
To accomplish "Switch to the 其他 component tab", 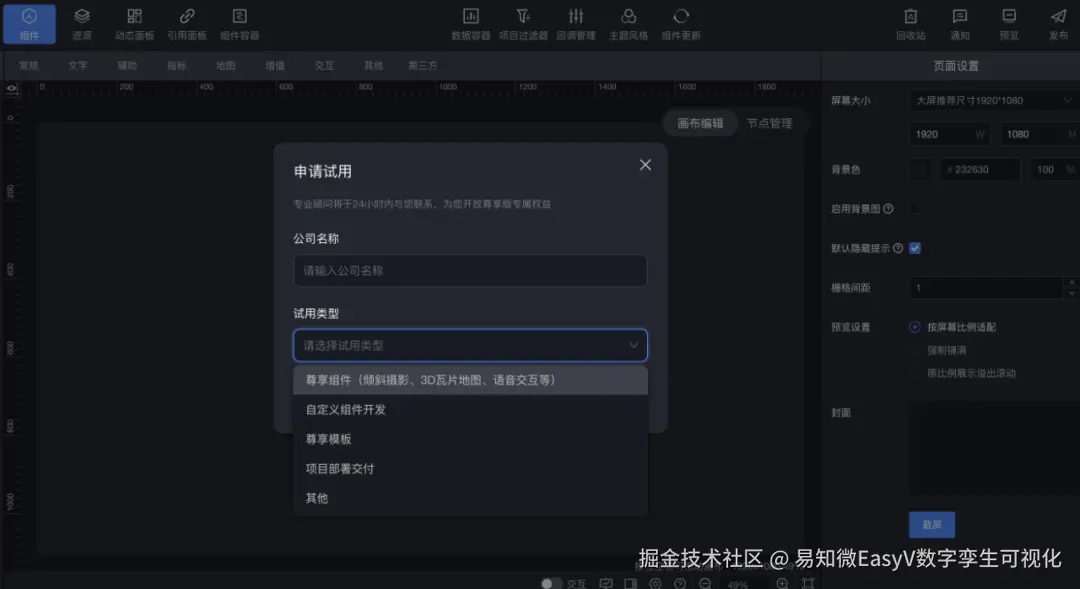I will pos(373,65).
